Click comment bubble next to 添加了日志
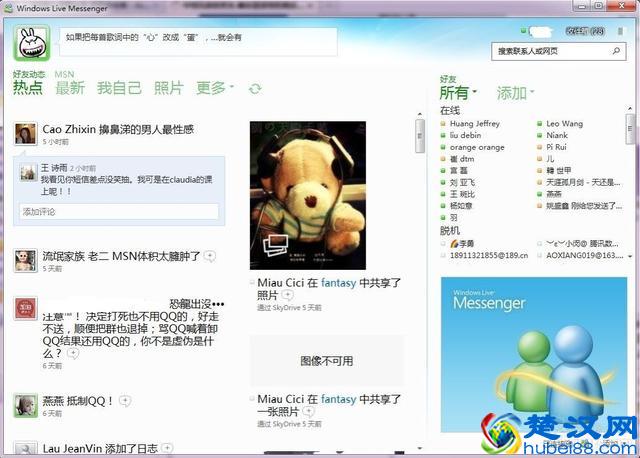640x458 pixels. click(167, 448)
